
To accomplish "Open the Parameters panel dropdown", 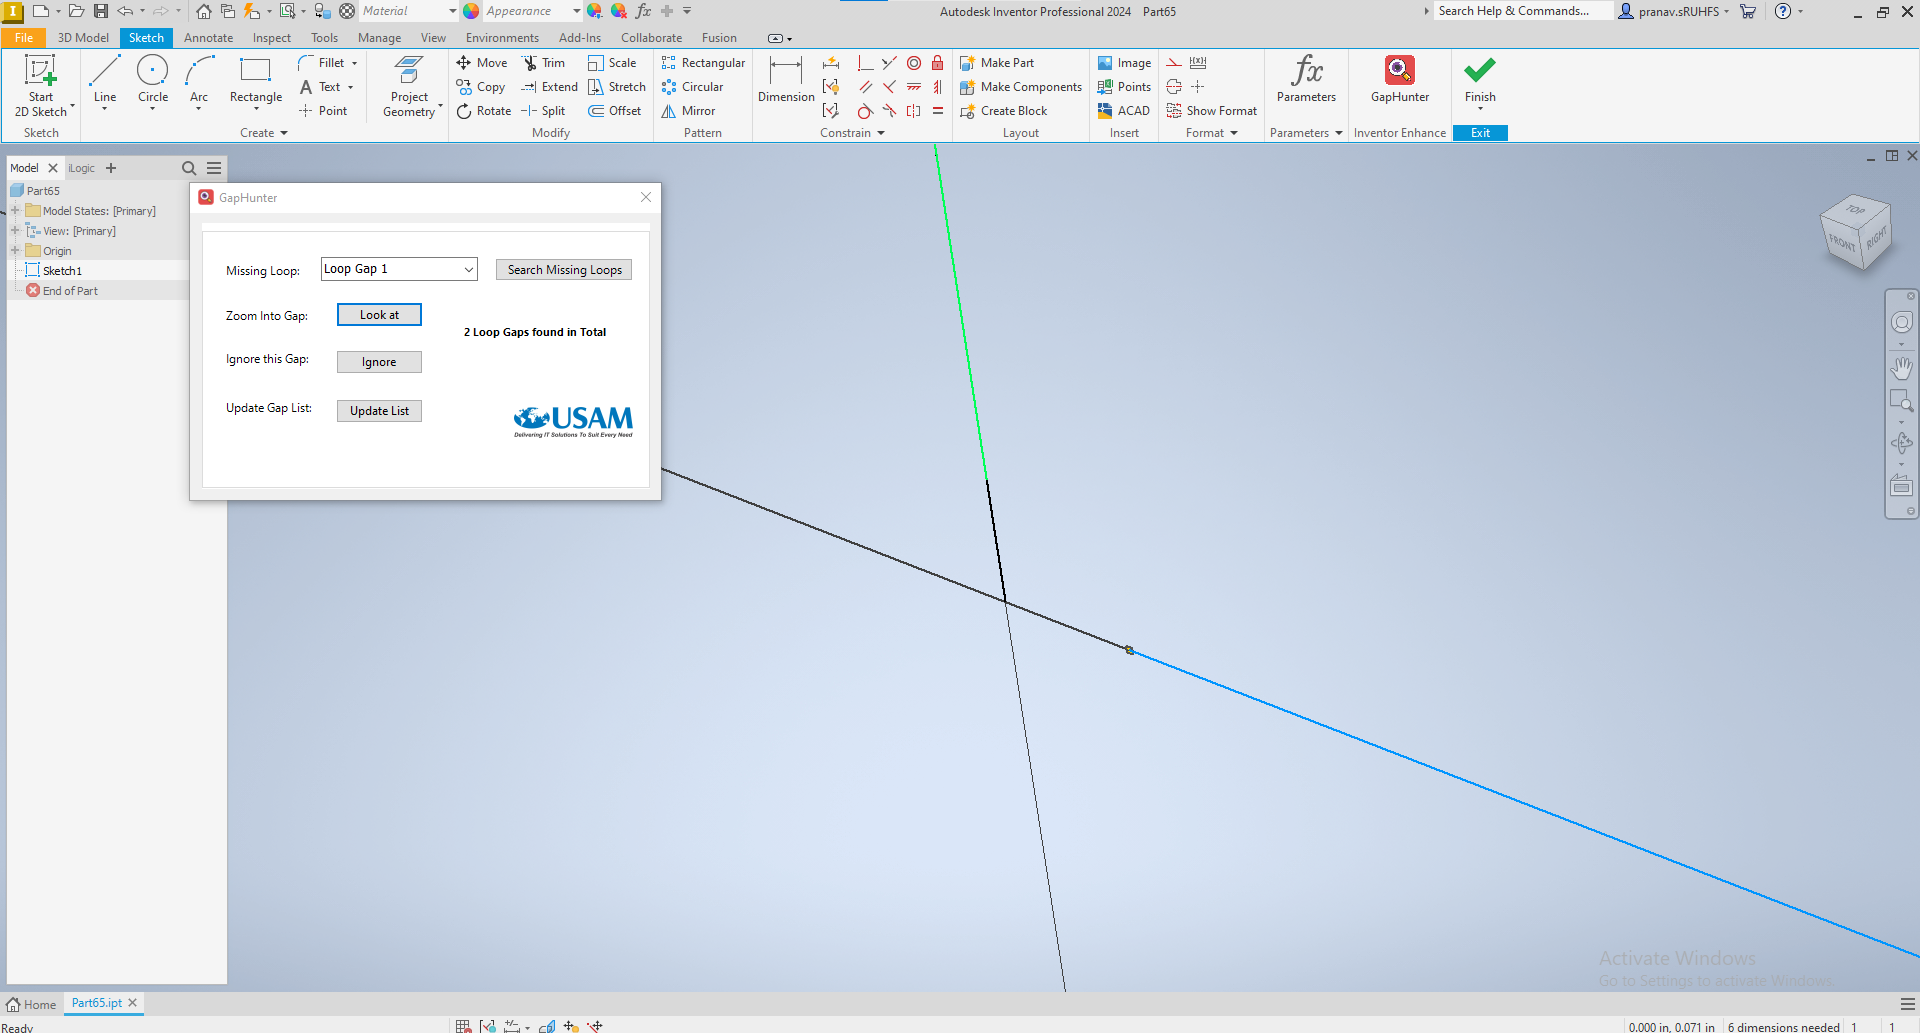I will tap(1306, 133).
